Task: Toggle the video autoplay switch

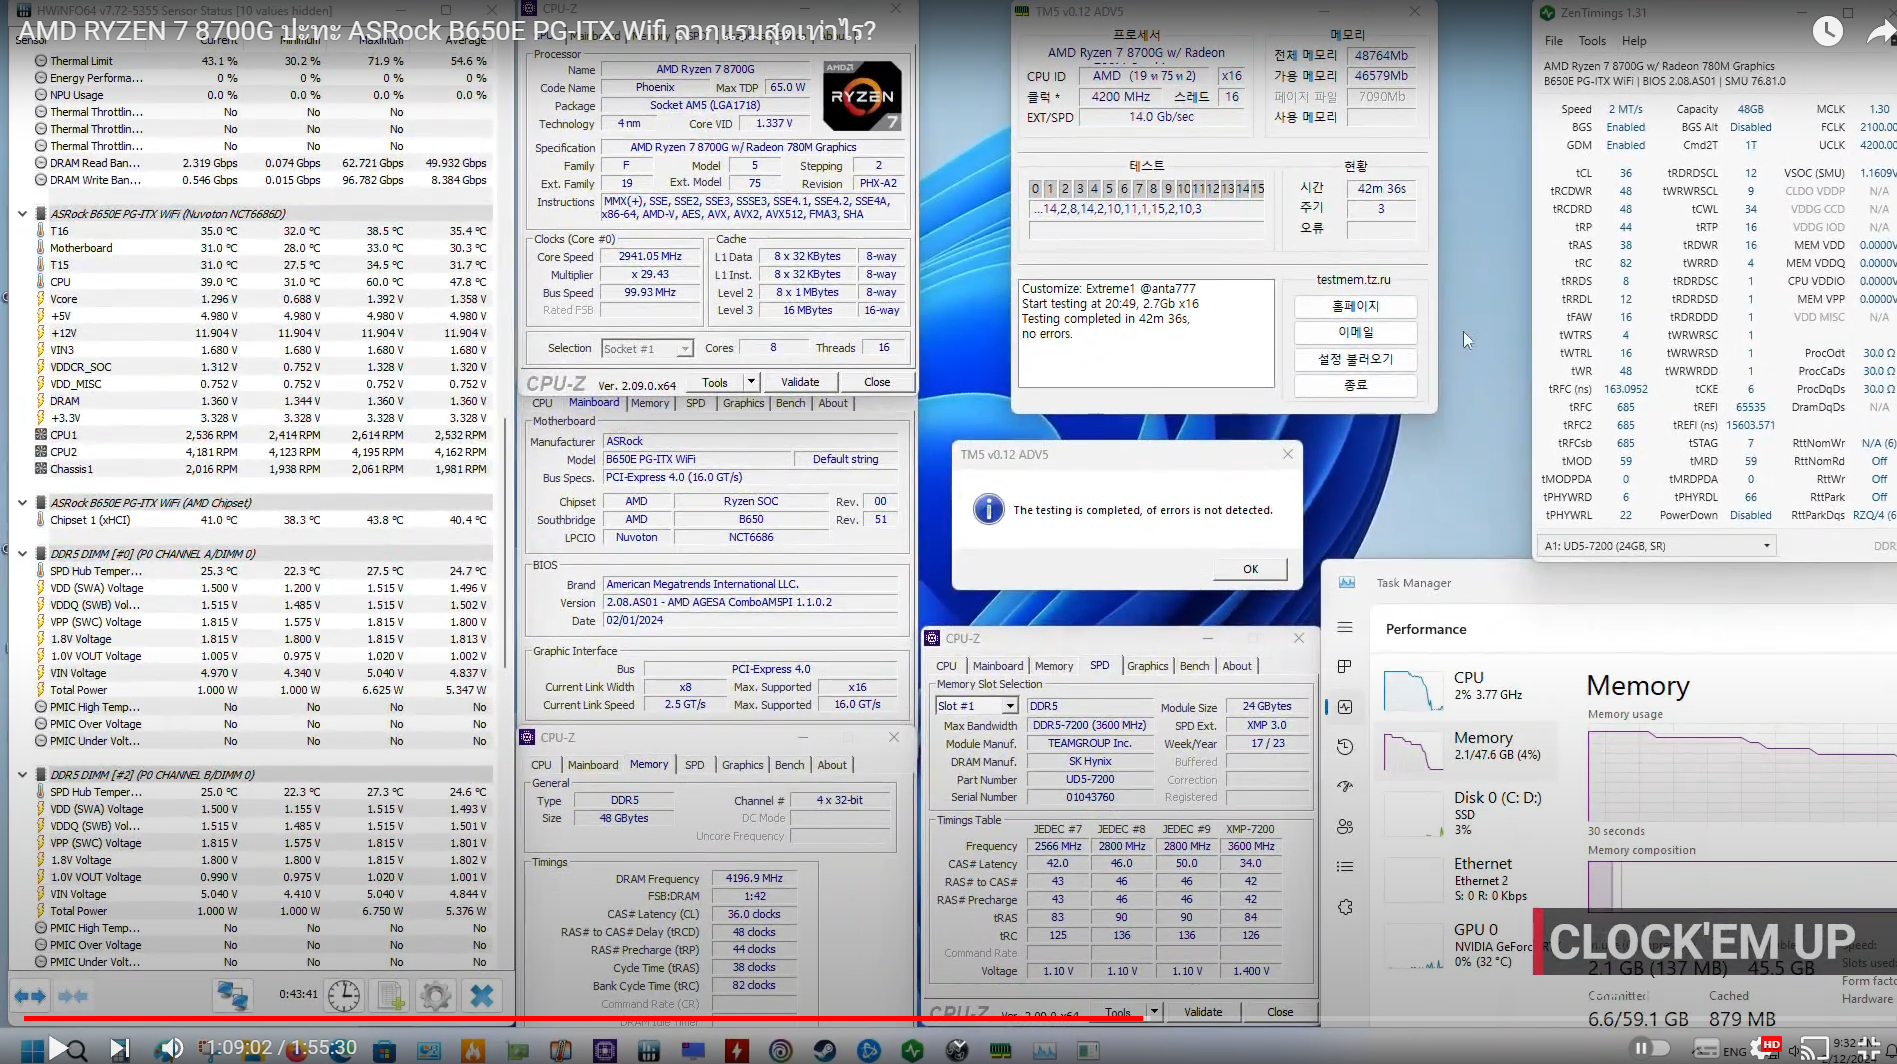Action: pyautogui.click(x=1650, y=1048)
